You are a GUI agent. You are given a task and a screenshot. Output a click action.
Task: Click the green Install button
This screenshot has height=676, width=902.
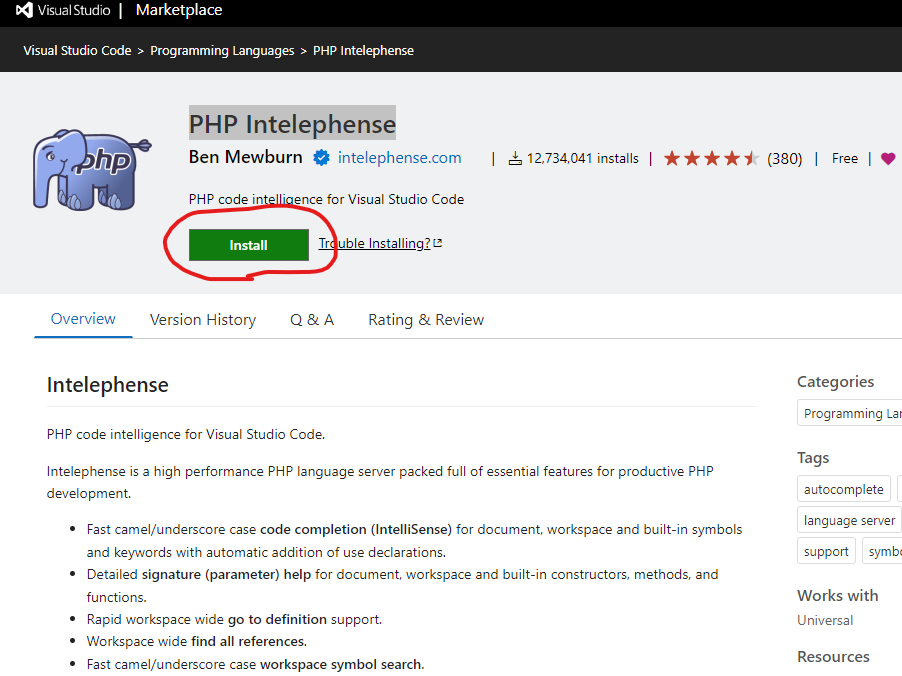tap(247, 244)
